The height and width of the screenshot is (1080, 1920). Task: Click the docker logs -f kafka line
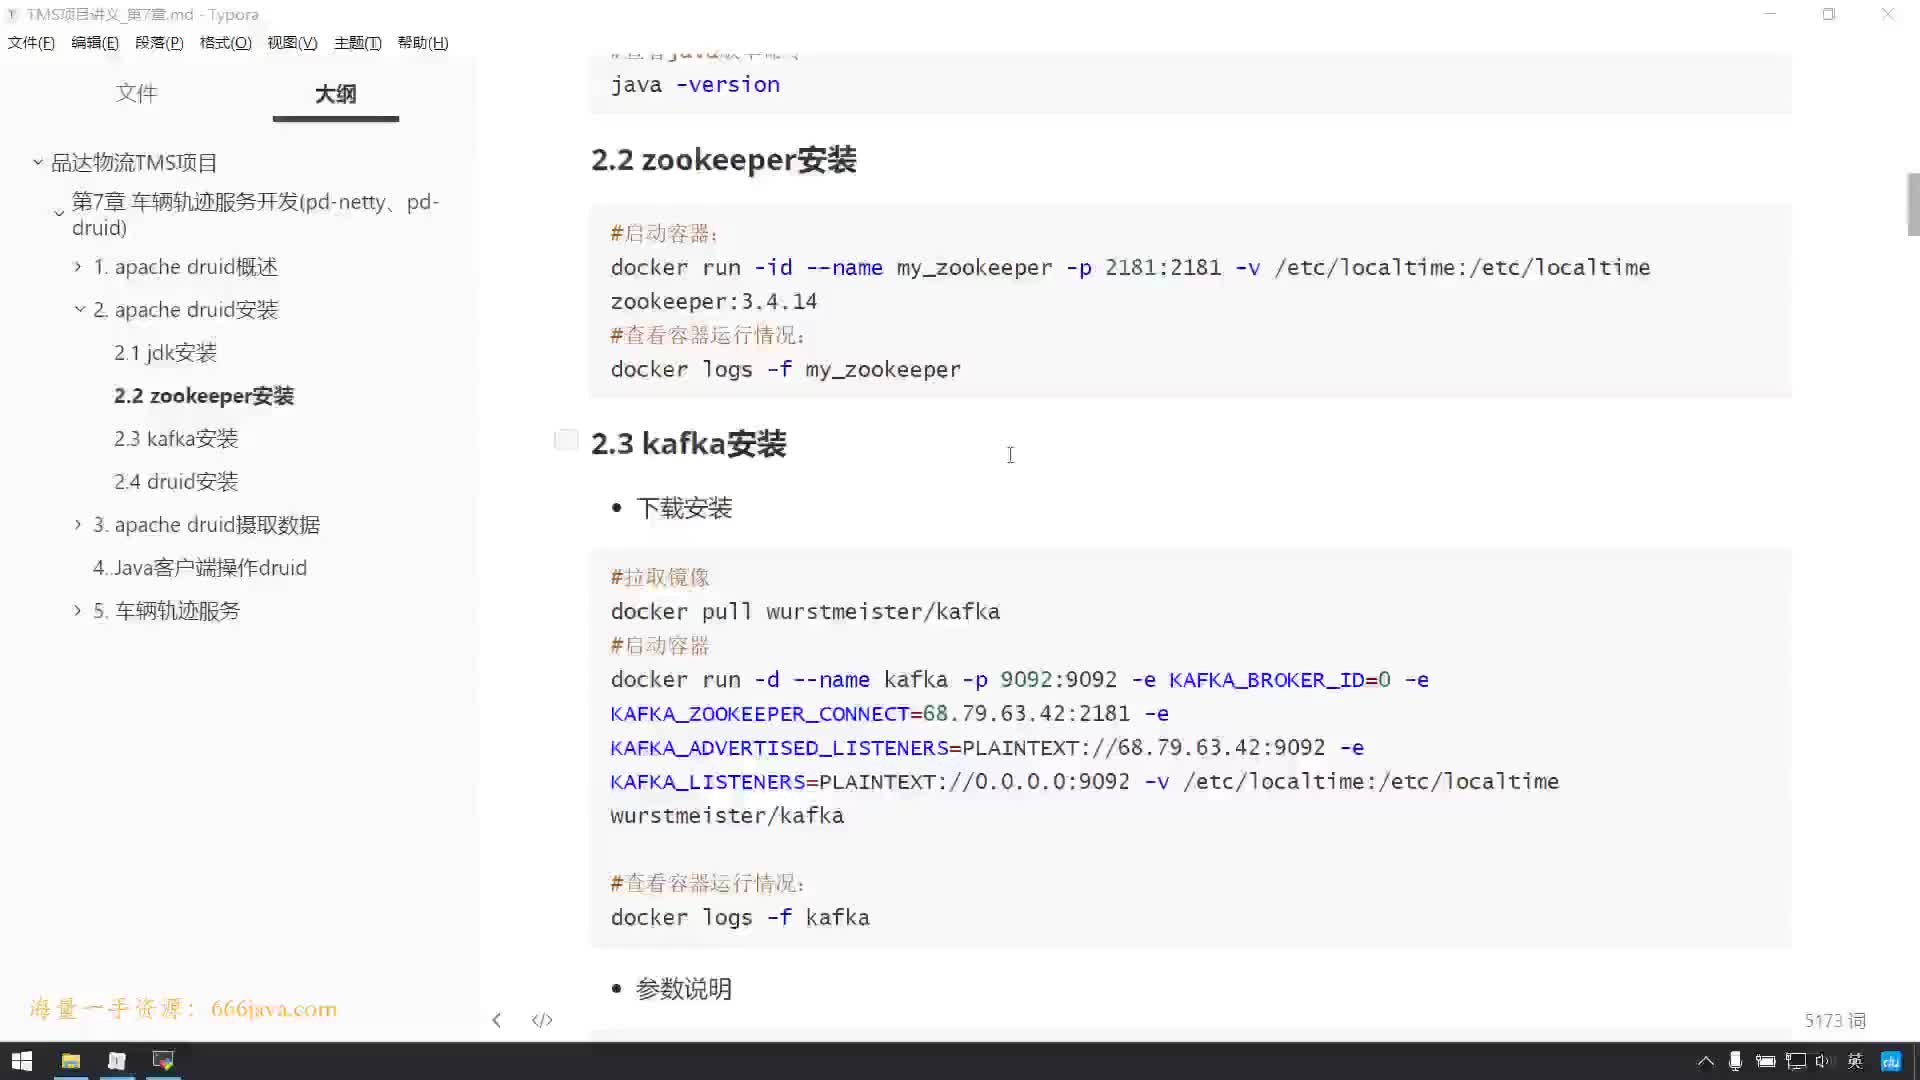tap(740, 918)
